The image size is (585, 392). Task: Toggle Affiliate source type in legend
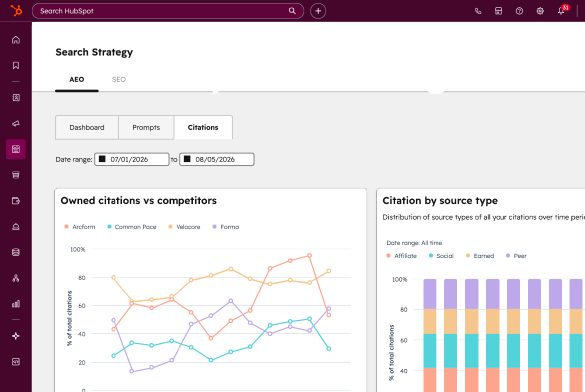(x=401, y=256)
